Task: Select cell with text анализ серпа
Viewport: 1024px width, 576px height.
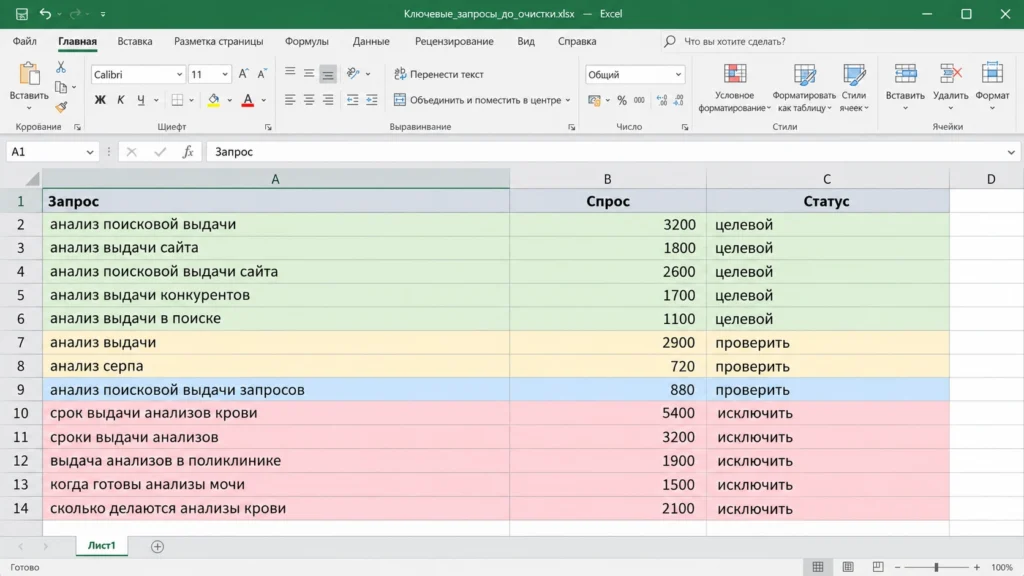Action: coord(276,366)
